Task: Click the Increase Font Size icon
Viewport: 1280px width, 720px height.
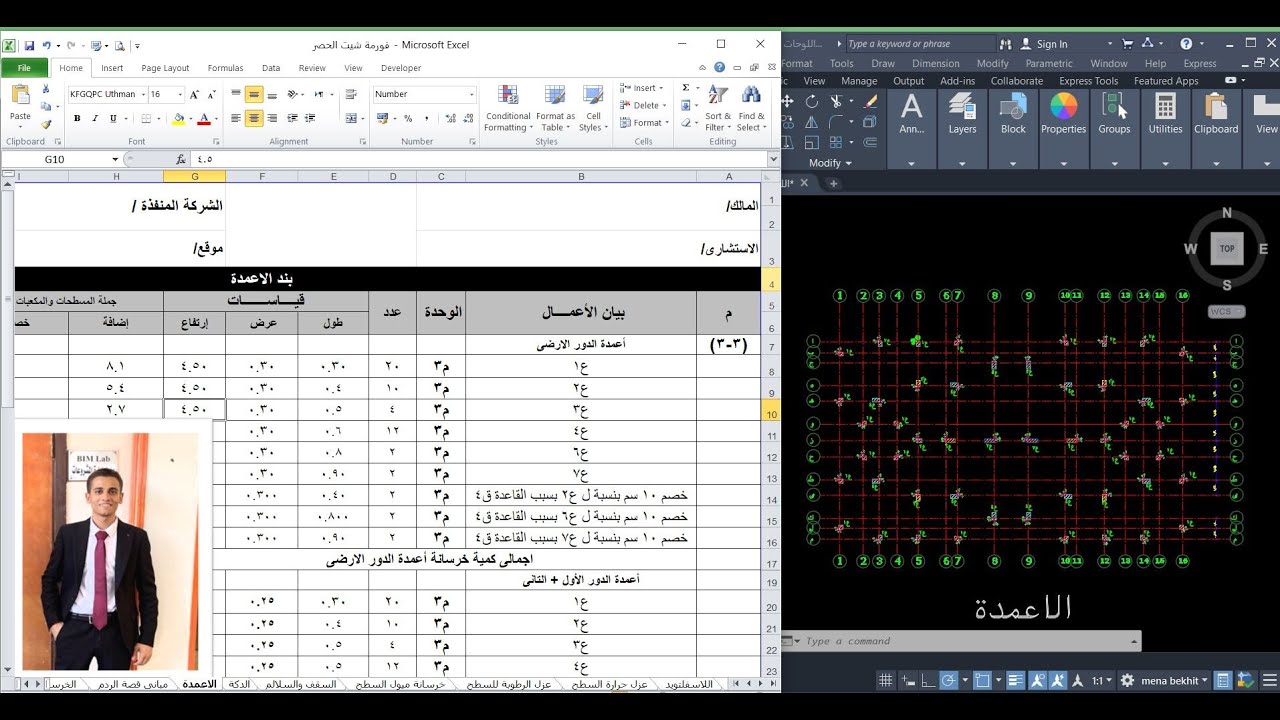Action: [195, 94]
